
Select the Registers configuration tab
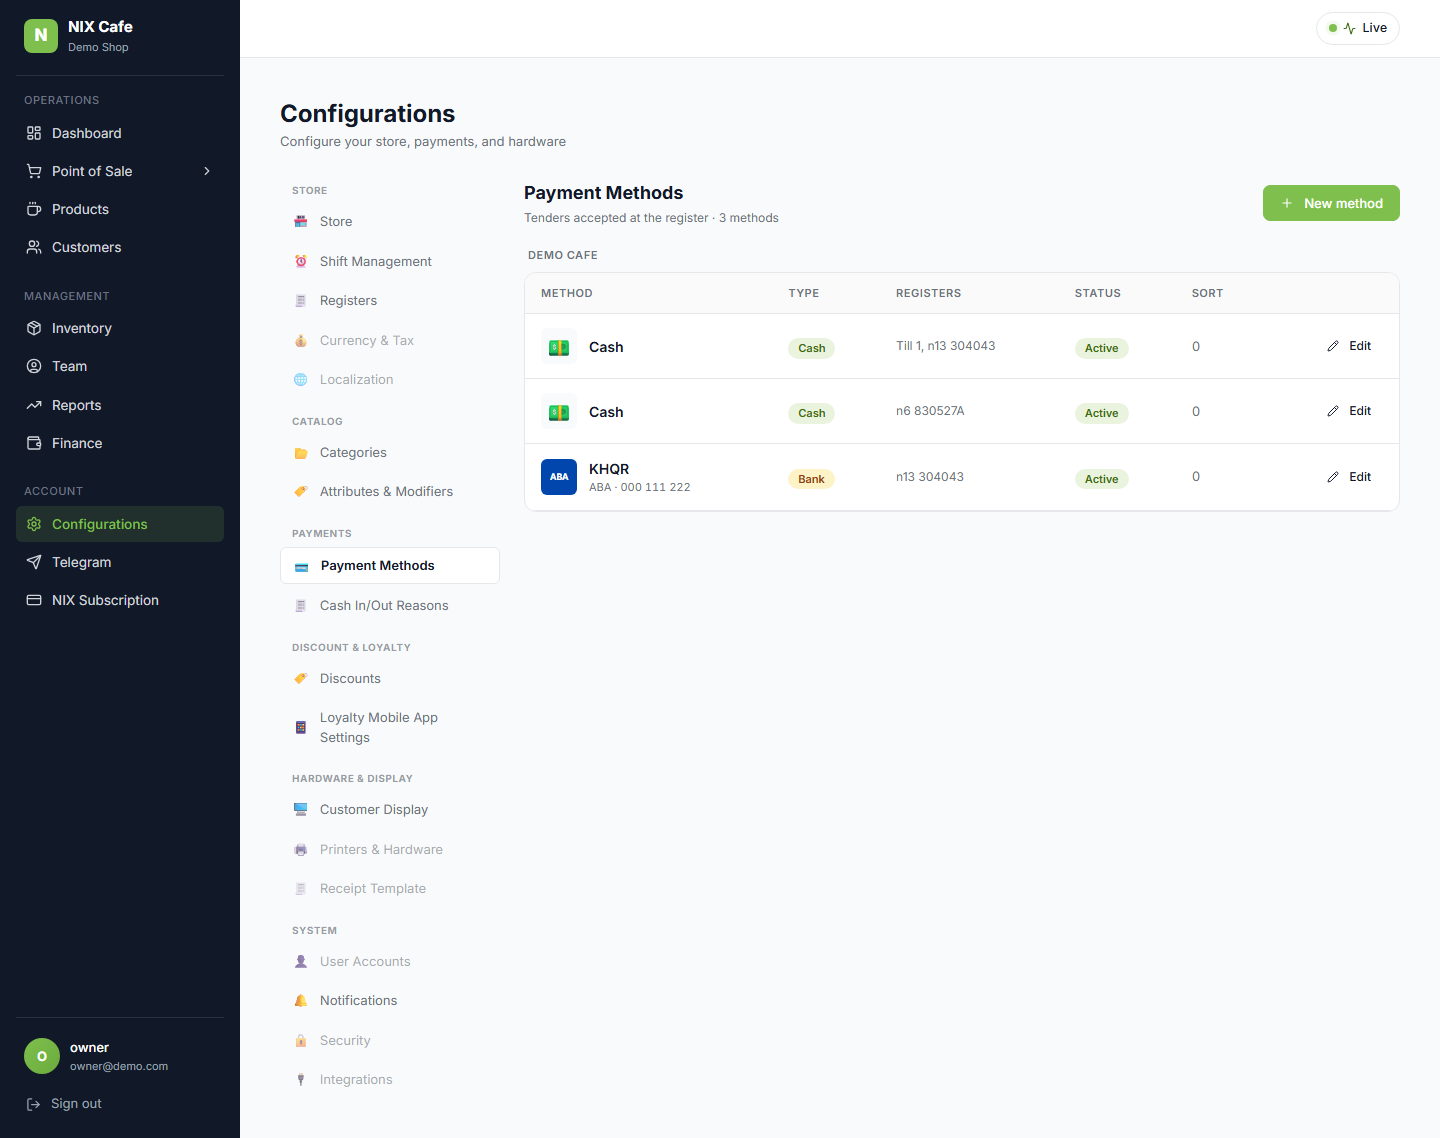(390, 301)
